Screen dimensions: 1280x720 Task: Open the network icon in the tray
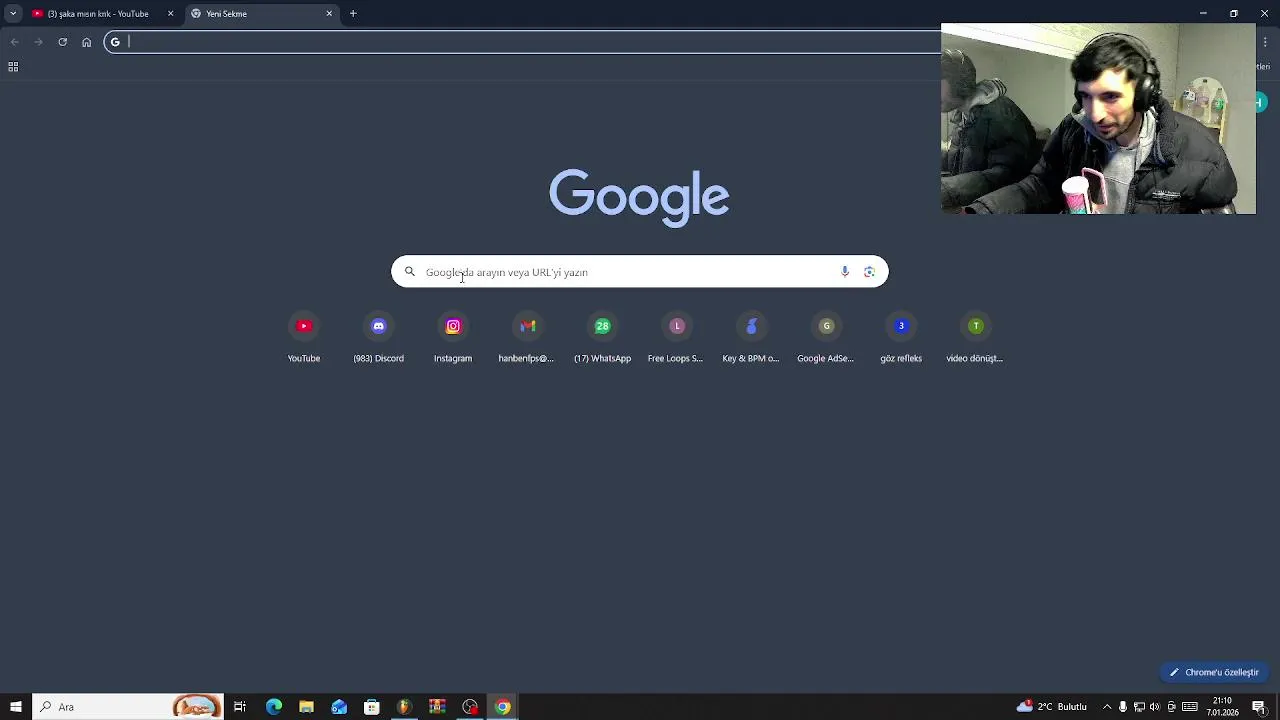(1139, 707)
